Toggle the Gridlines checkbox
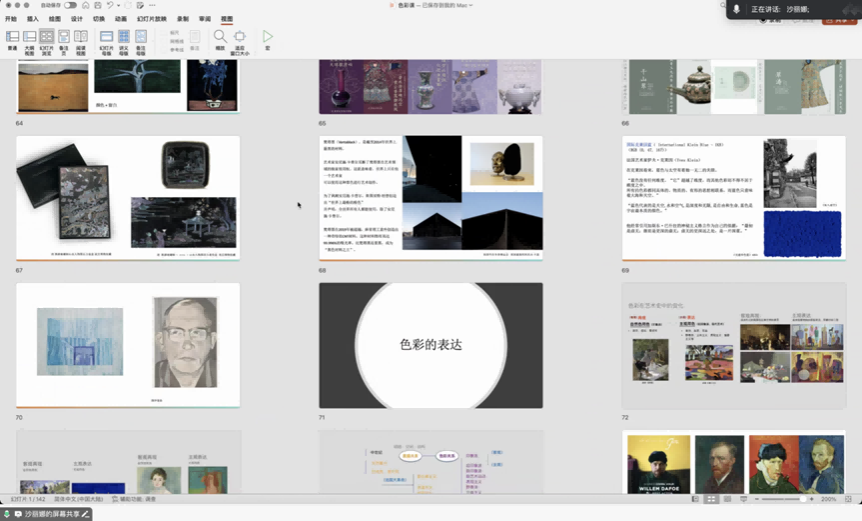Viewport: 862px width, 521px height. tap(166, 40)
